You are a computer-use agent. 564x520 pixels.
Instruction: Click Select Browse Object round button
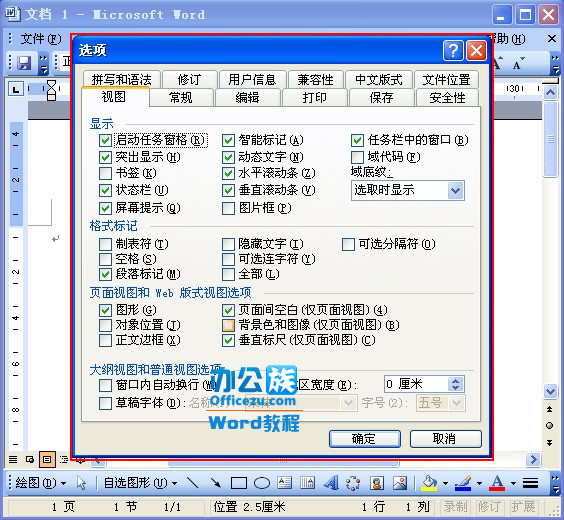[549, 426]
